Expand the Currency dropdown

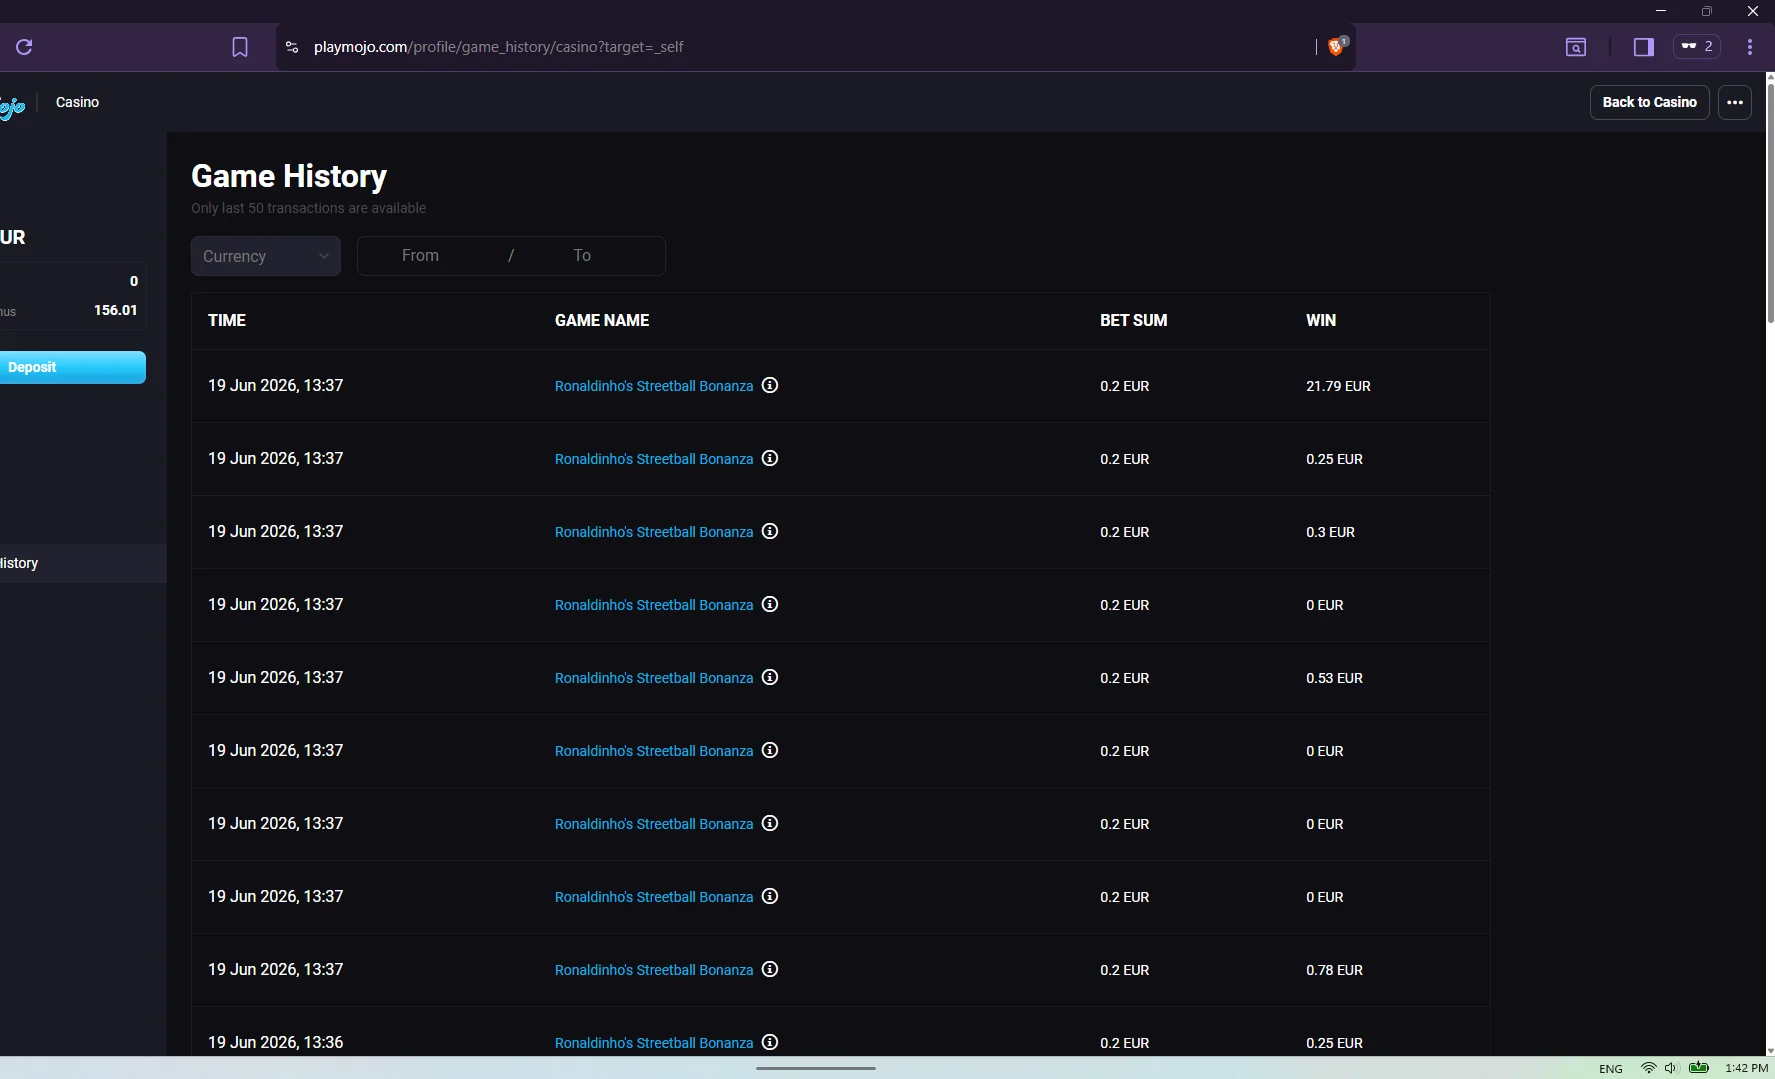click(x=266, y=256)
